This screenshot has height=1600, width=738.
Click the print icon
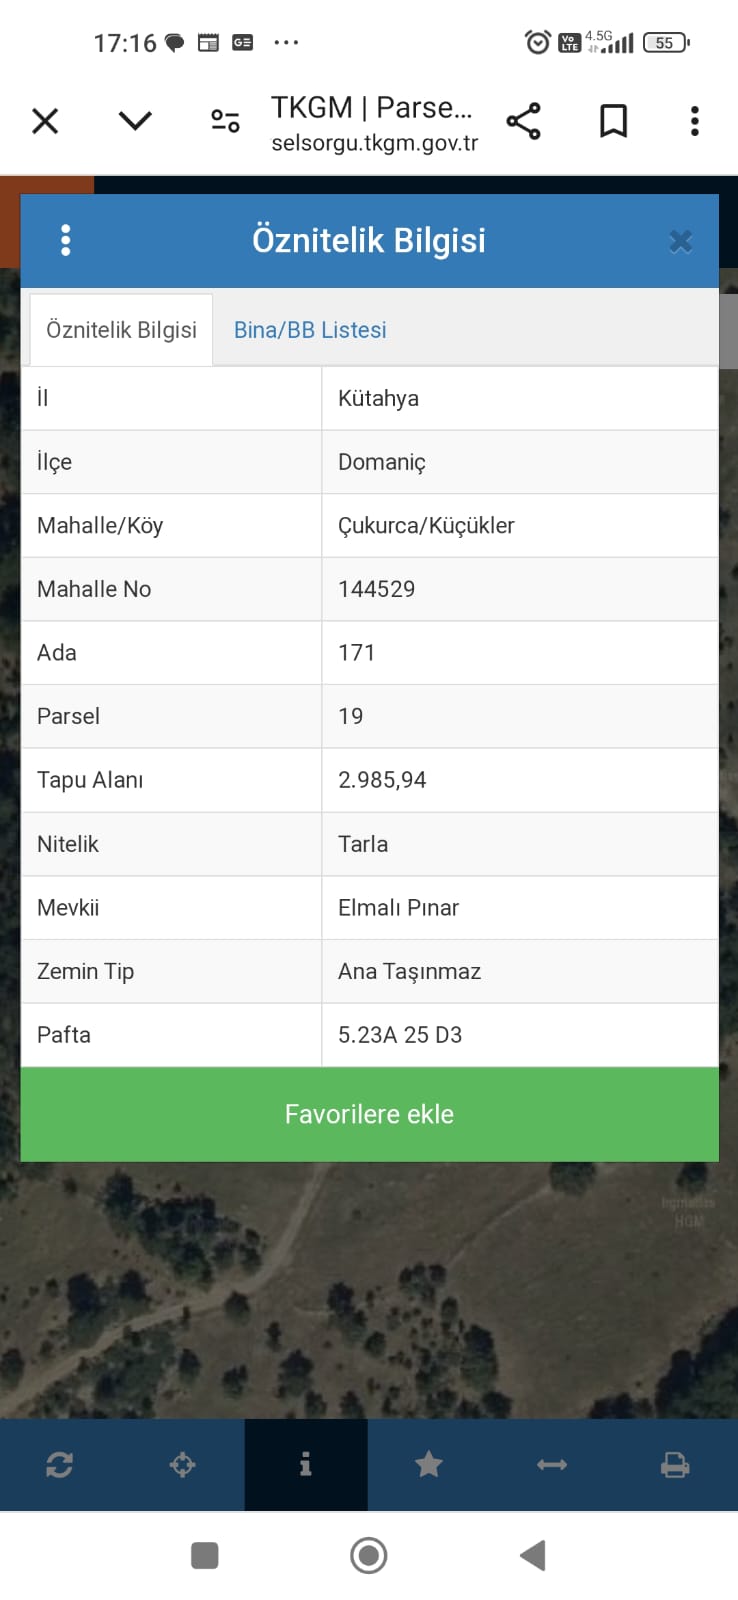click(675, 1465)
